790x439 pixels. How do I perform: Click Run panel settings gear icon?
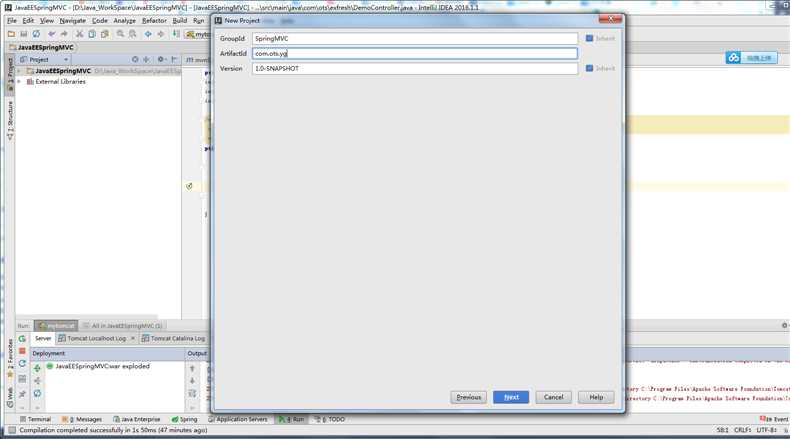click(x=784, y=326)
